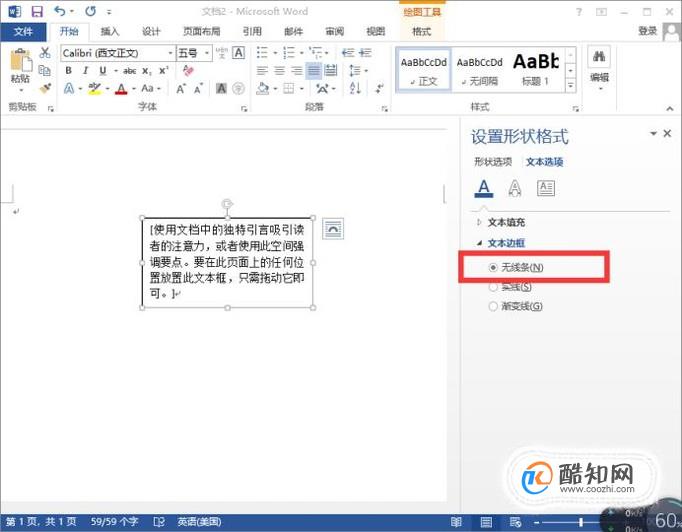
Task: Switch to the Design ribbon tab
Action: click(151, 31)
